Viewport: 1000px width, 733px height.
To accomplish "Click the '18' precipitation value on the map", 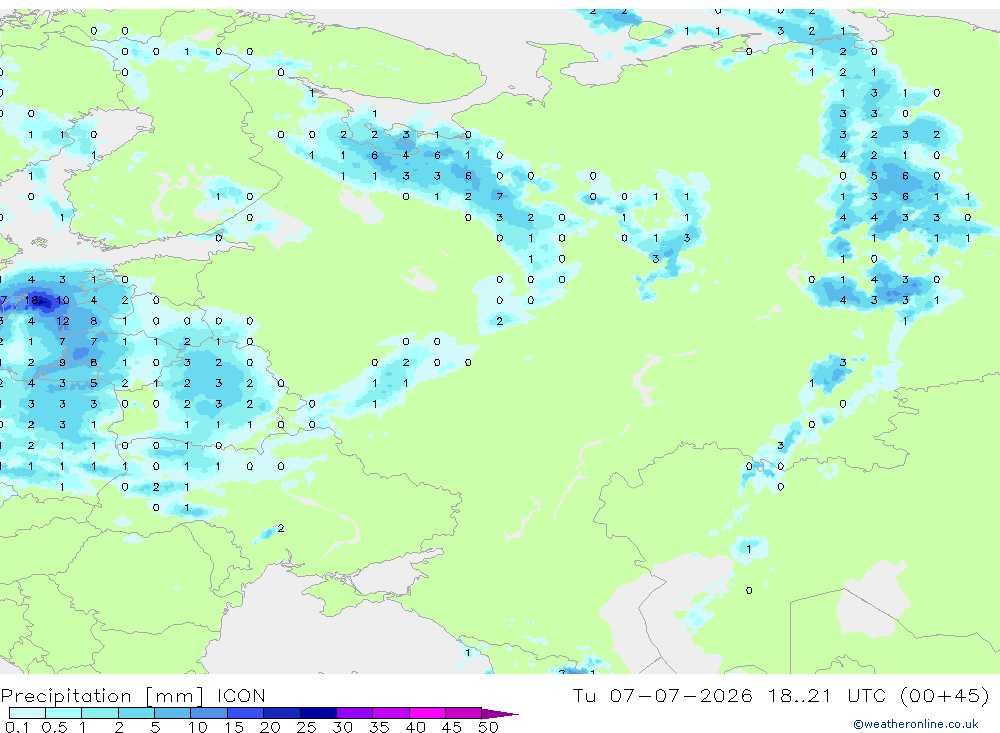I will pos(31,300).
